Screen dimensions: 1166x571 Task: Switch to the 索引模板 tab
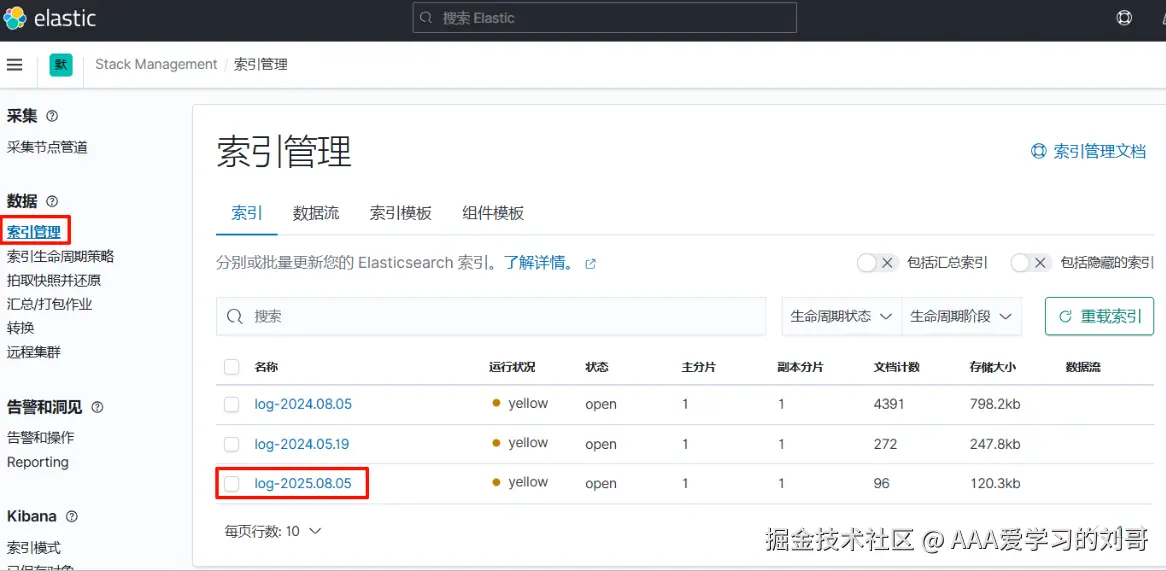click(x=401, y=213)
